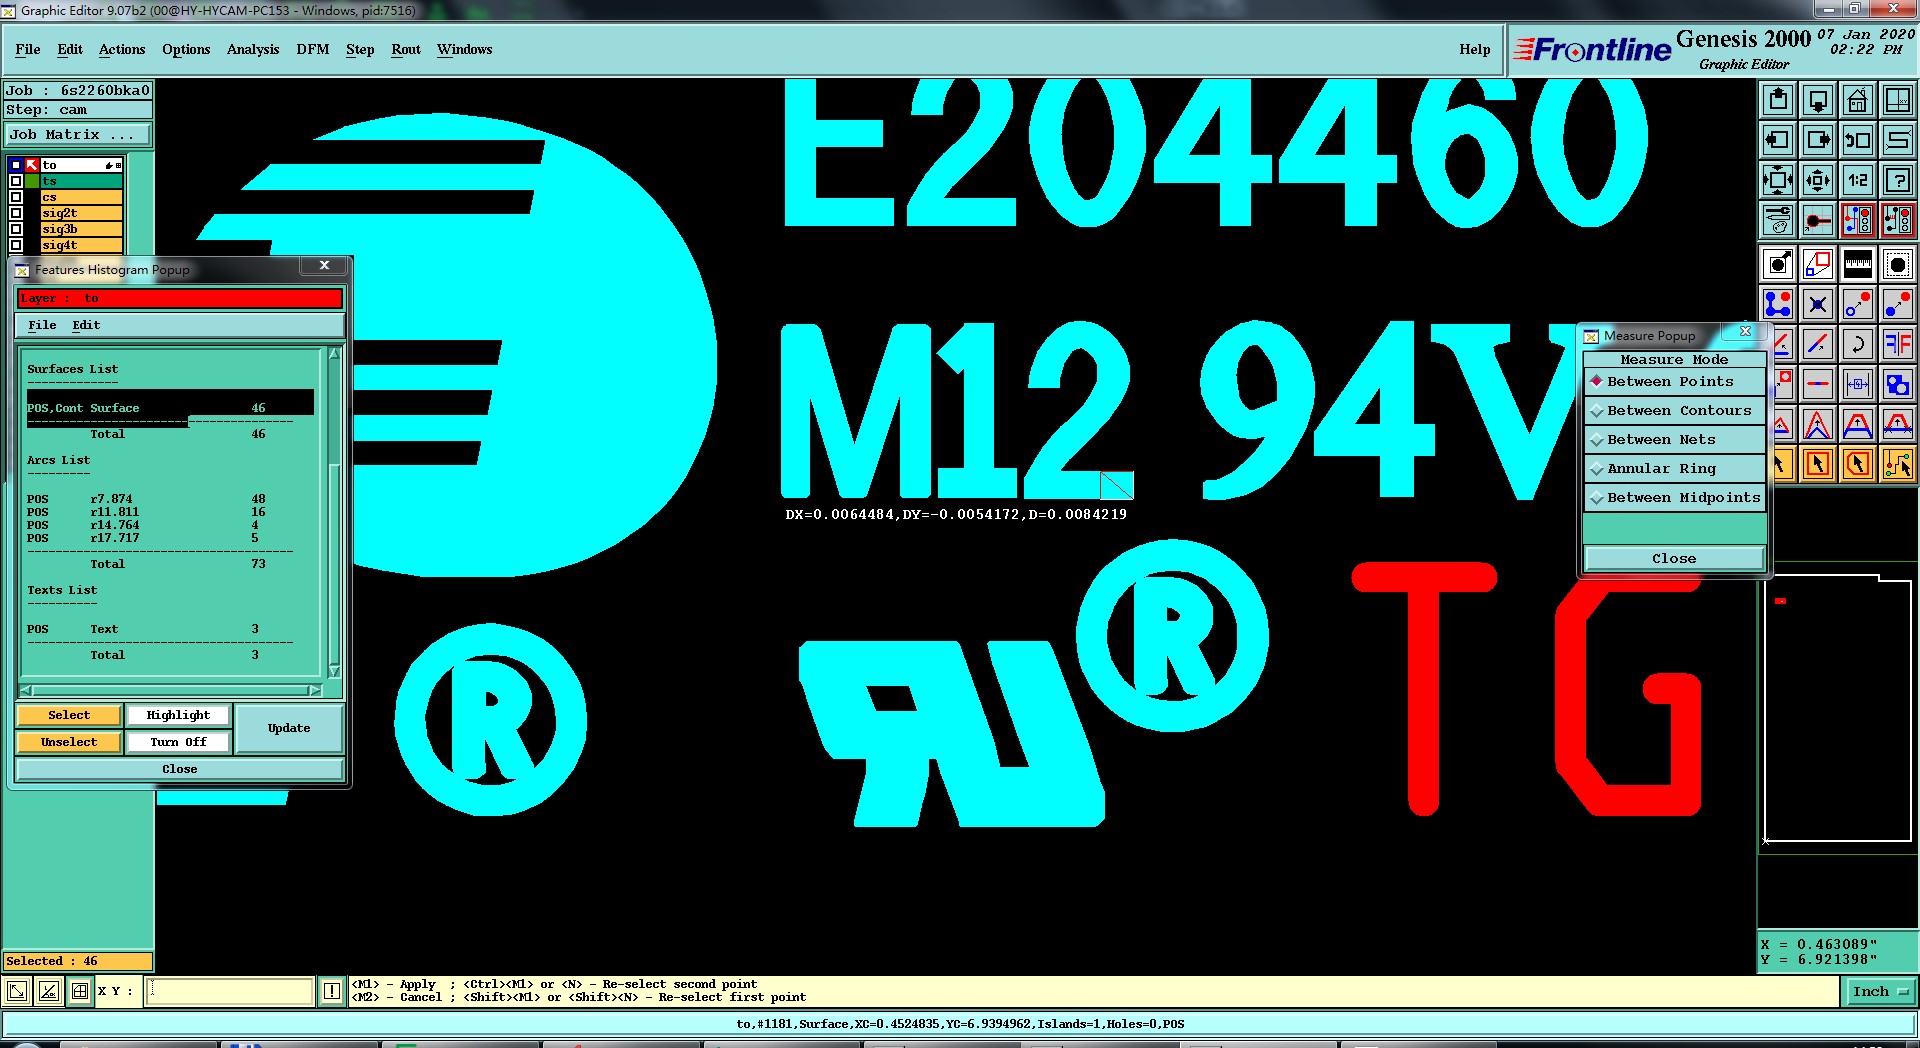Click the dashed-frame black dot icon
The height and width of the screenshot is (1048, 1920).
[x=1898, y=264]
